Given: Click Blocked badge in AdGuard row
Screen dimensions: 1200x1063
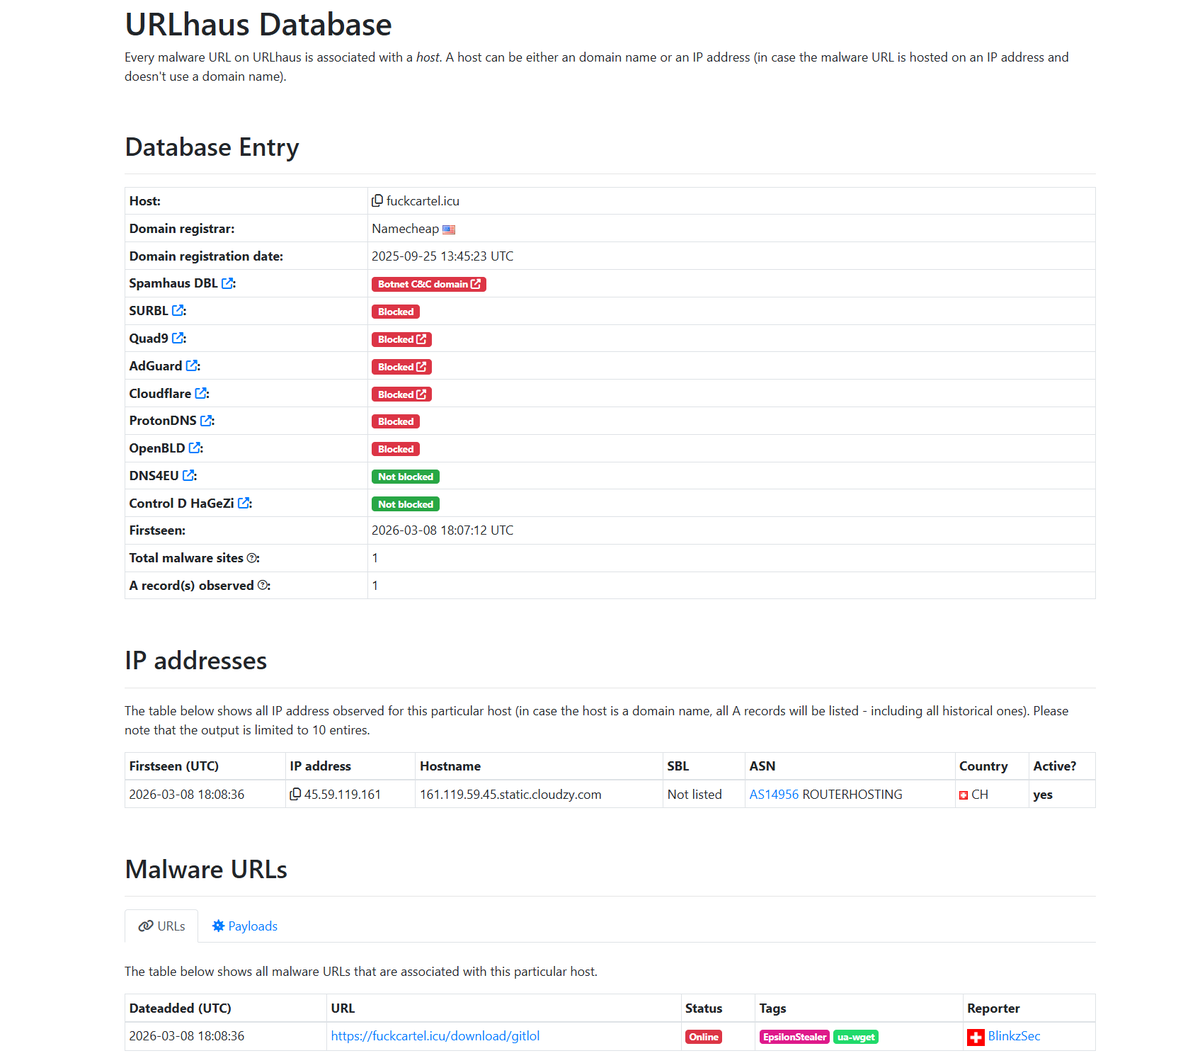Looking at the screenshot, I should 402,367.
